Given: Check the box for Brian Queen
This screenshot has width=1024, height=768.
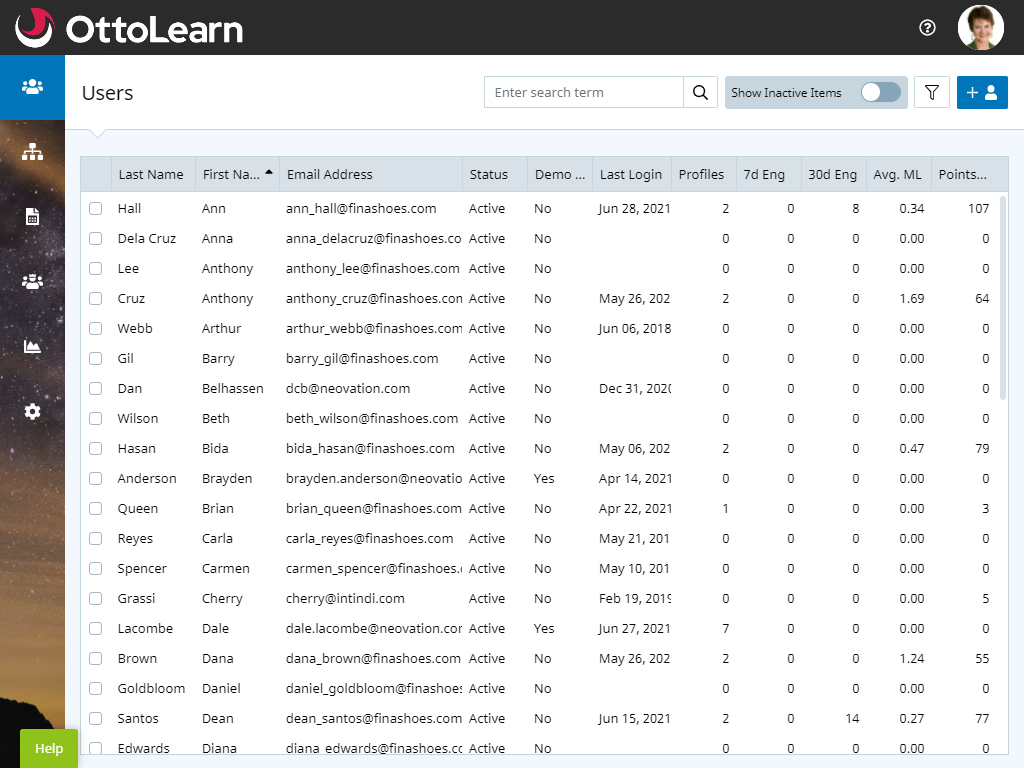Looking at the screenshot, I should tap(95, 509).
